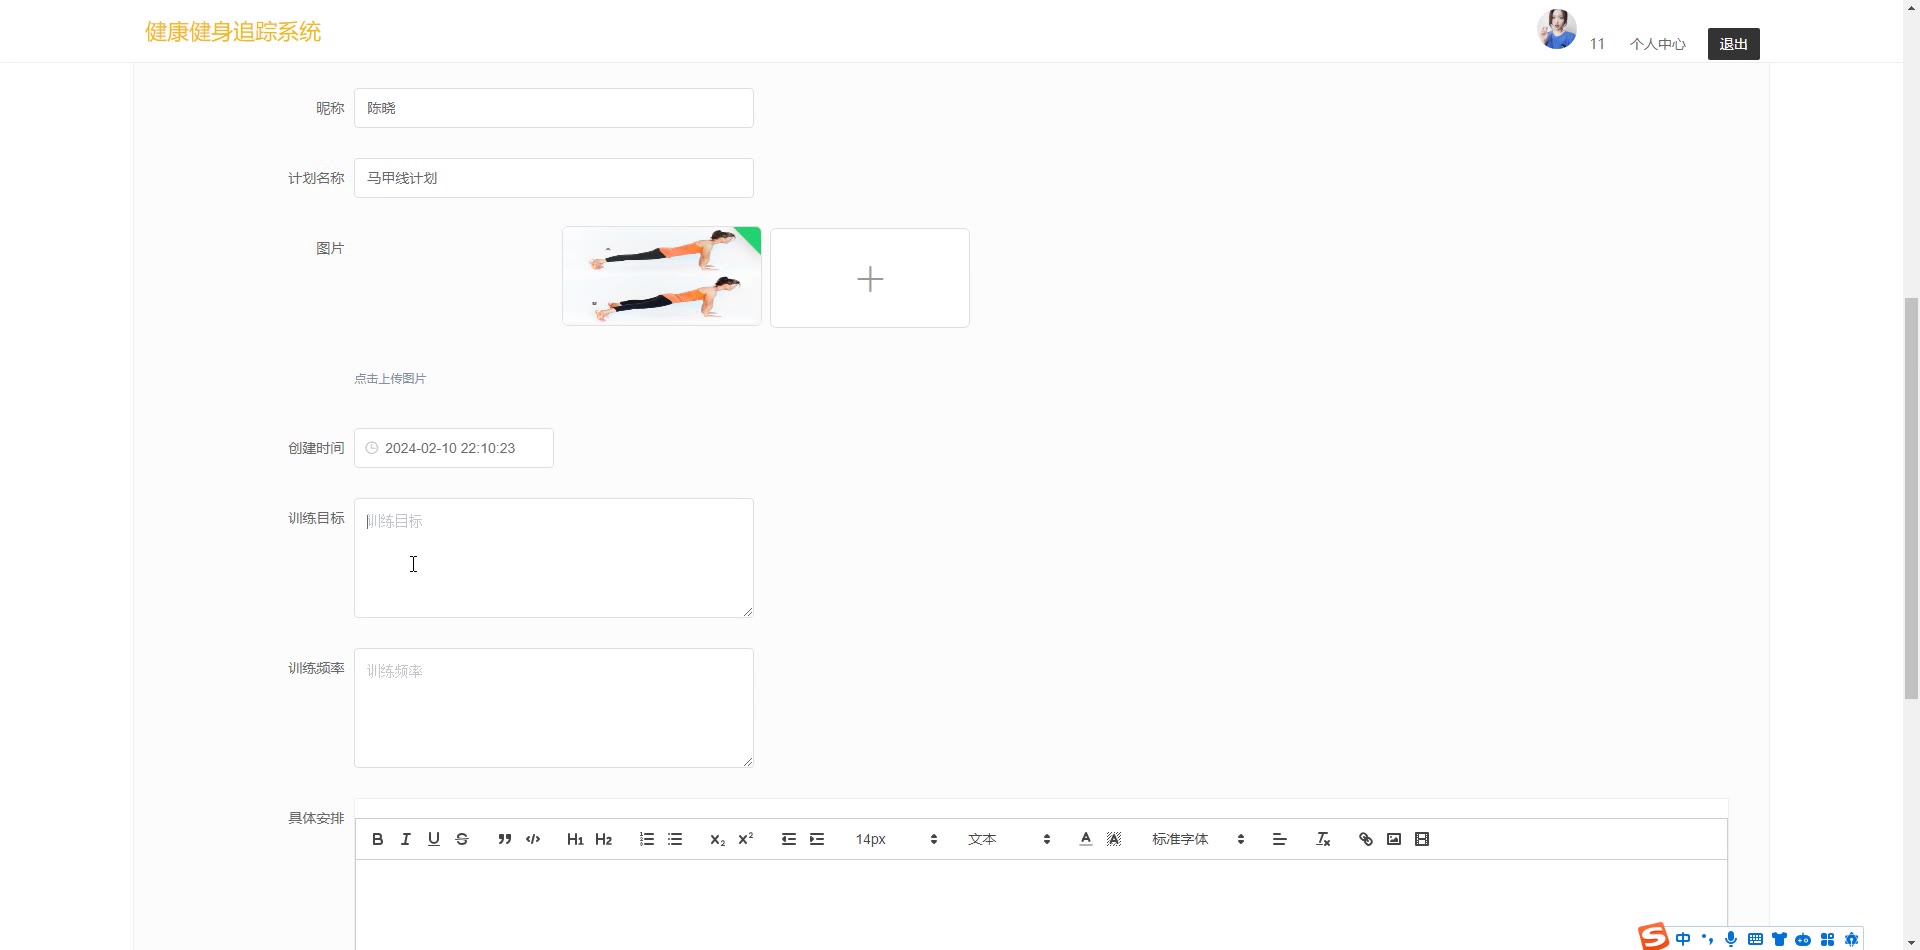This screenshot has width=1920, height=950.
Task: Apply strikethrough formatting
Action: 461,839
